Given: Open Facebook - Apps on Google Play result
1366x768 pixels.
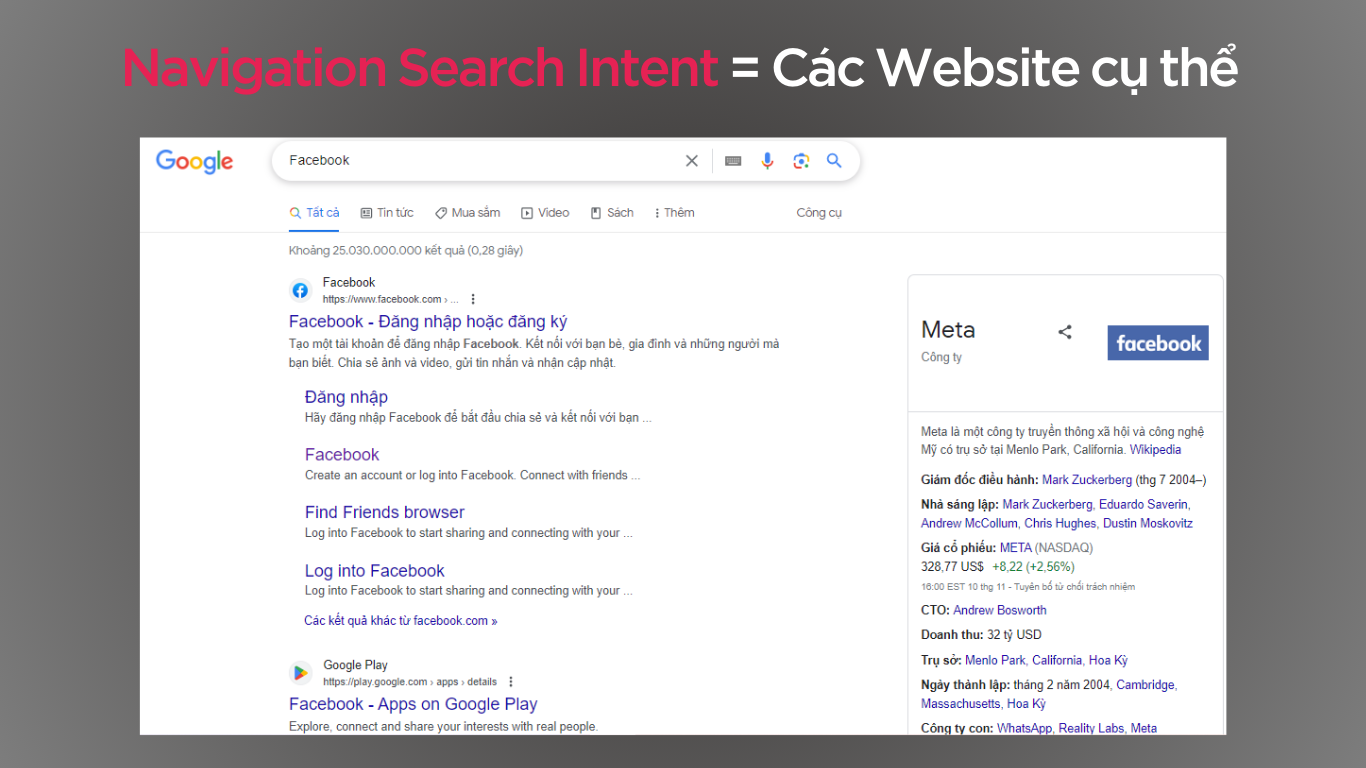Looking at the screenshot, I should (413, 704).
